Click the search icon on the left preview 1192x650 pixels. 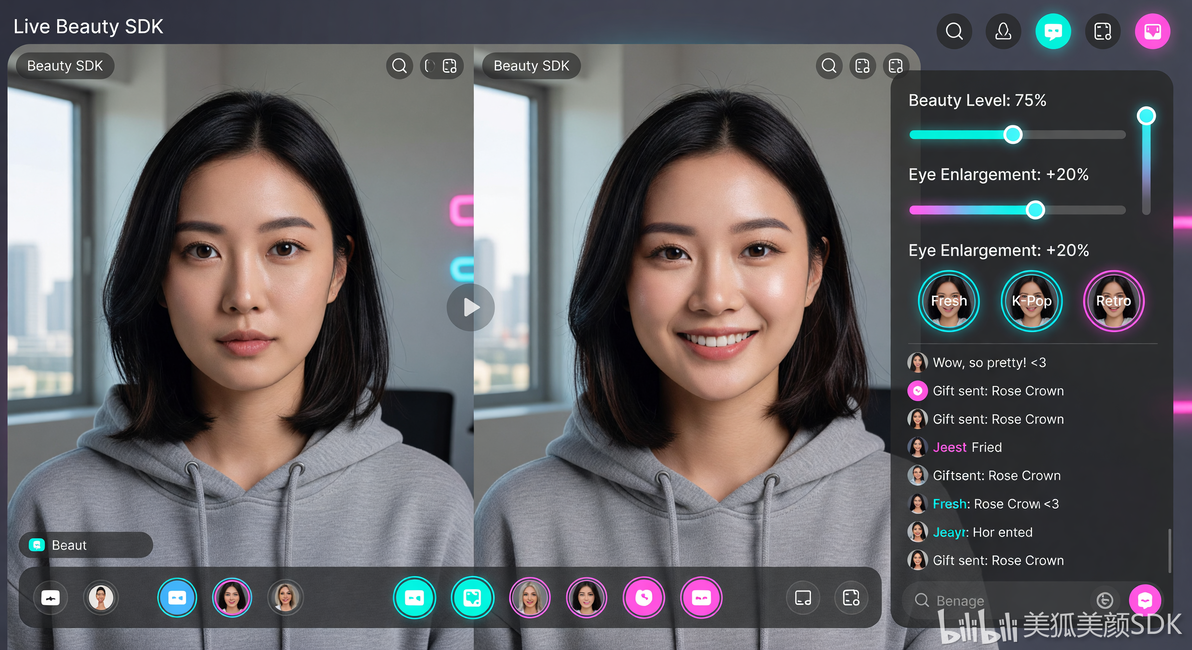coord(399,66)
